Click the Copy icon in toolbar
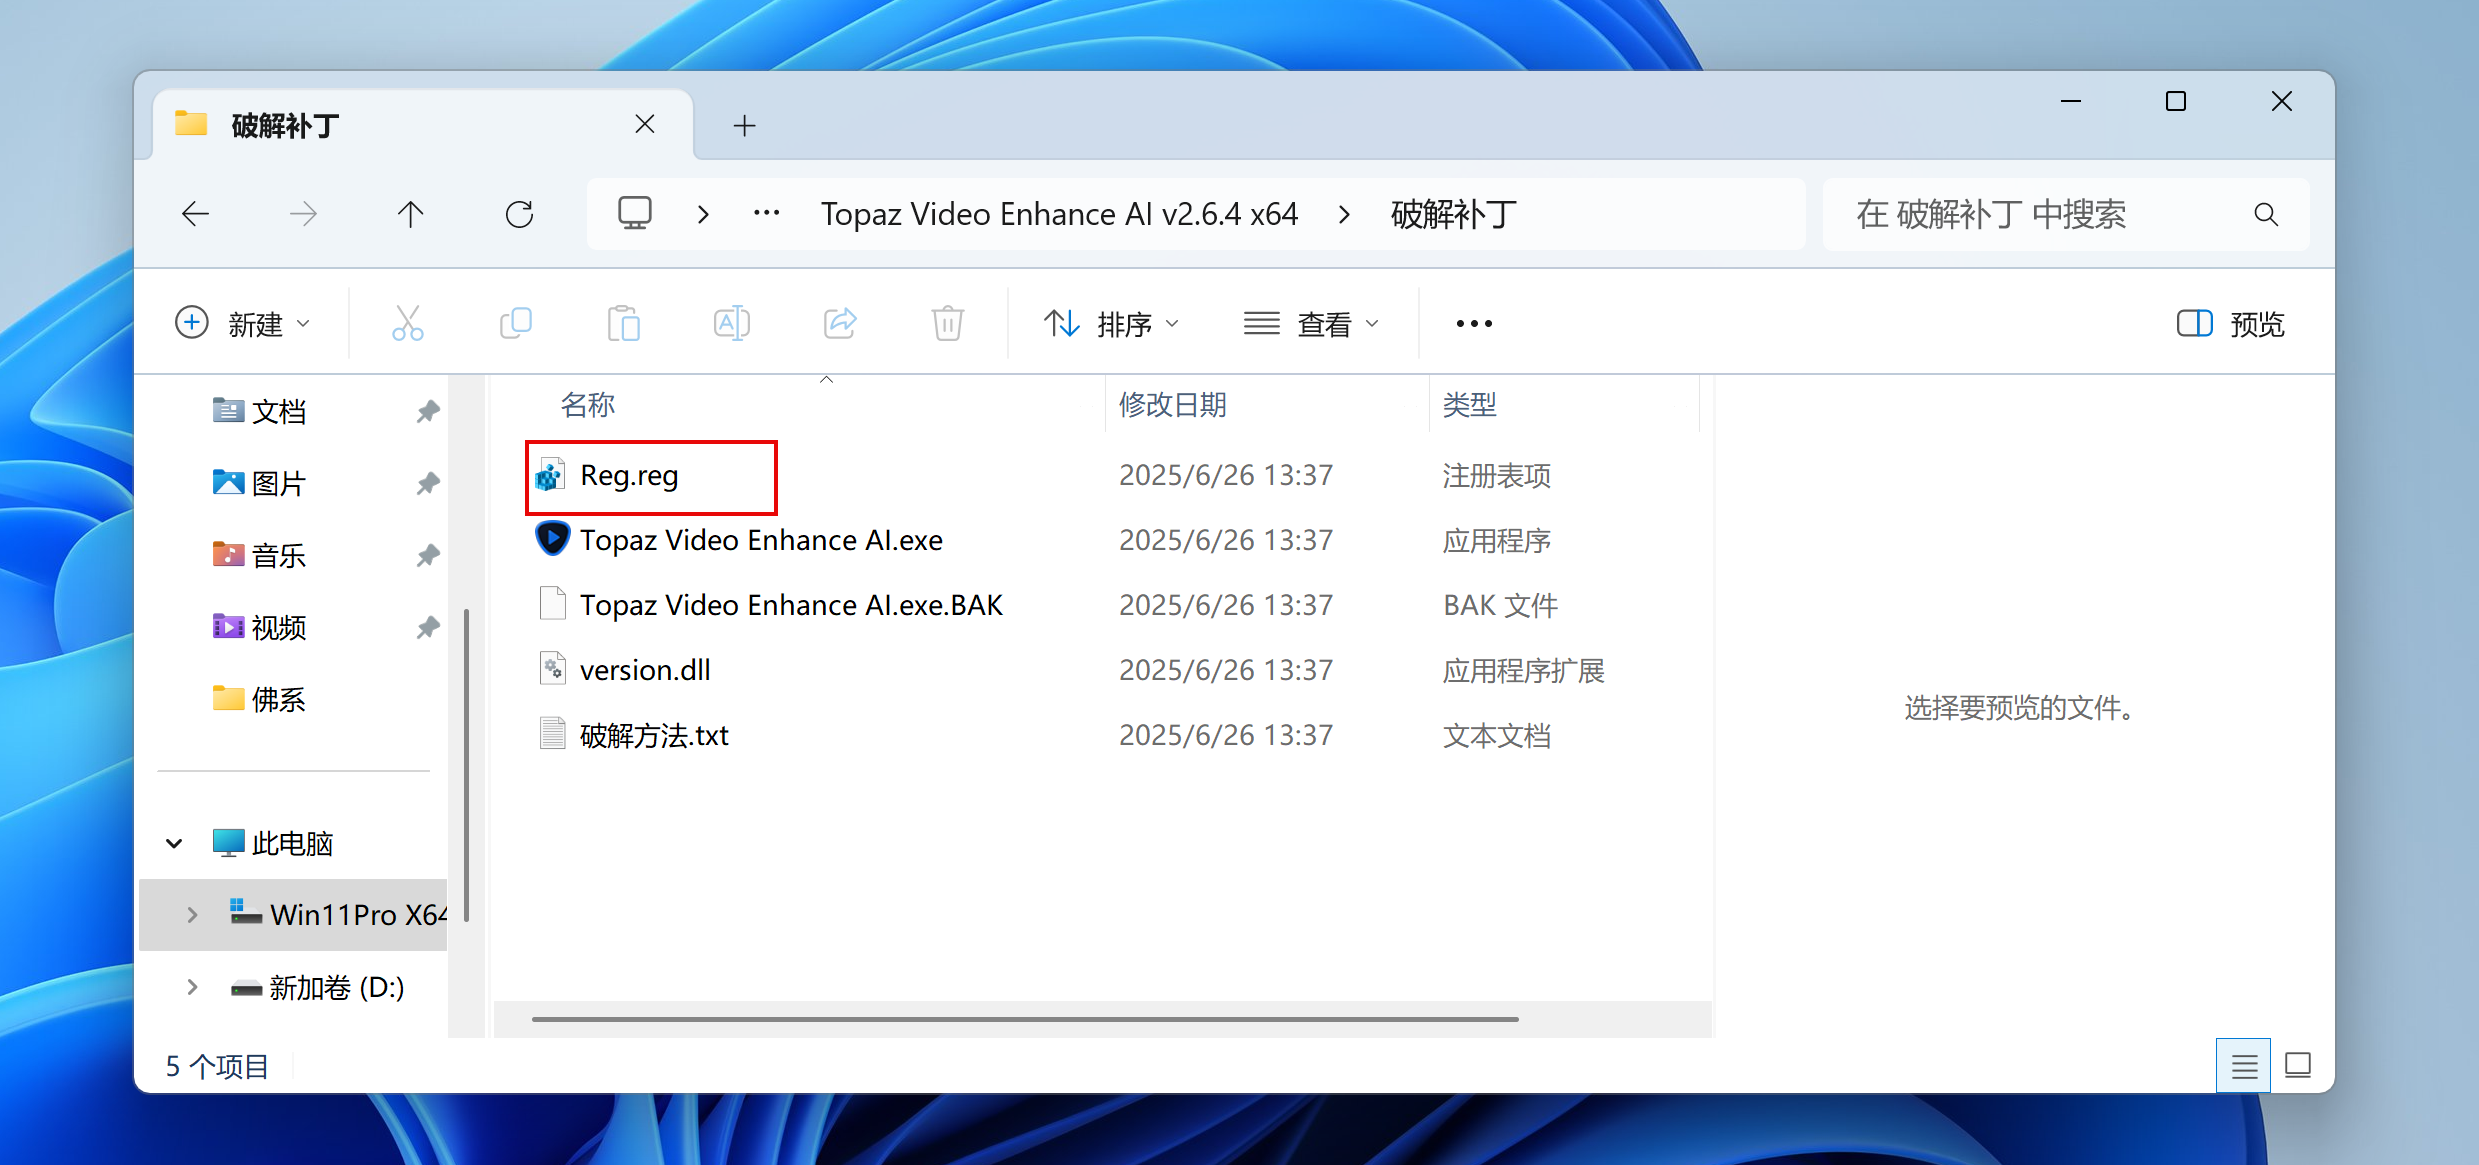The image size is (2479, 1165). 516,324
